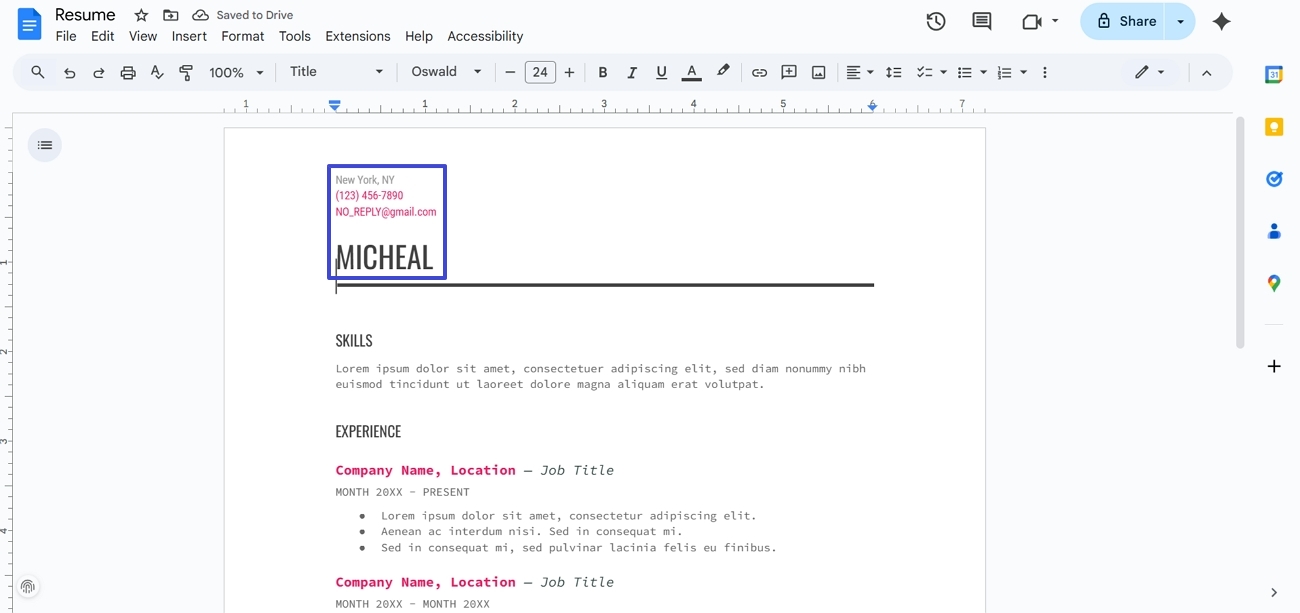The width and height of the screenshot is (1300, 613).
Task: Open the View menu
Action: point(143,36)
